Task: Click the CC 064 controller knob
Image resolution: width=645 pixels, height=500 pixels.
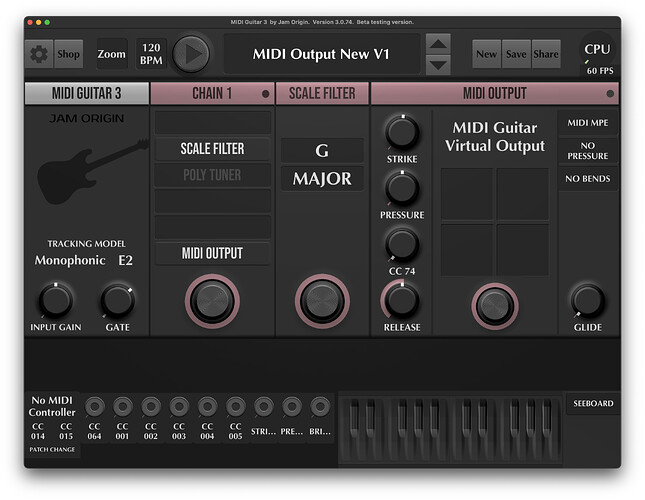Action: point(95,407)
